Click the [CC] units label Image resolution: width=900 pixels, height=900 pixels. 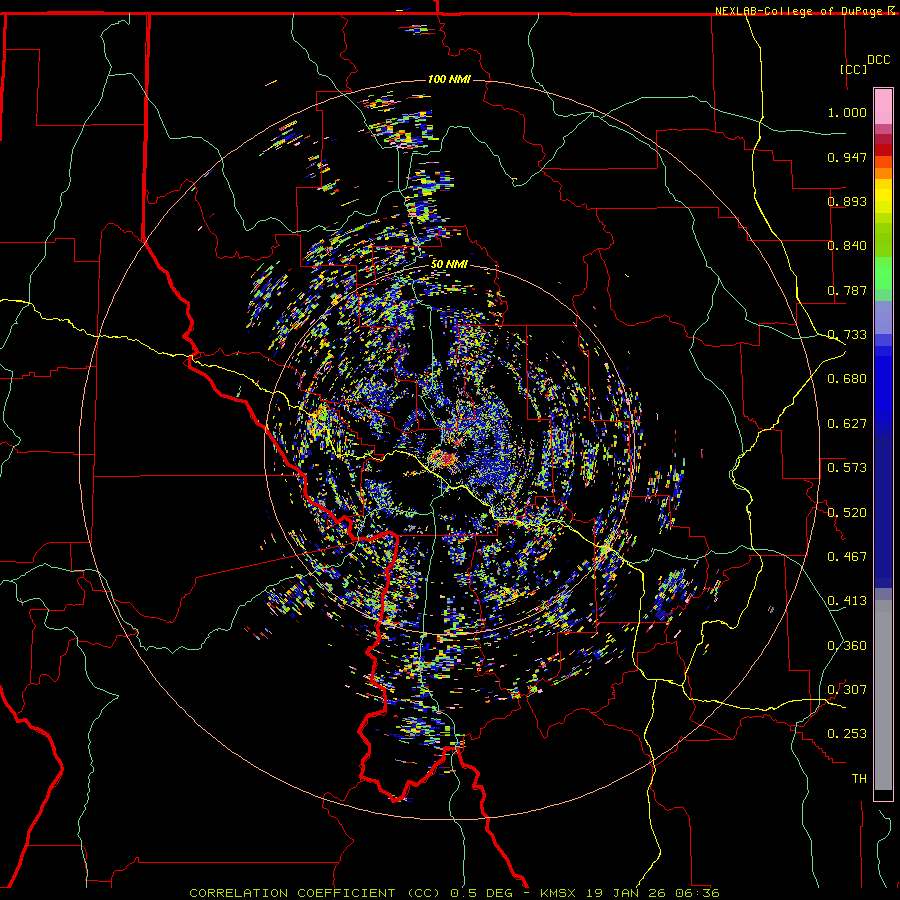854,69
